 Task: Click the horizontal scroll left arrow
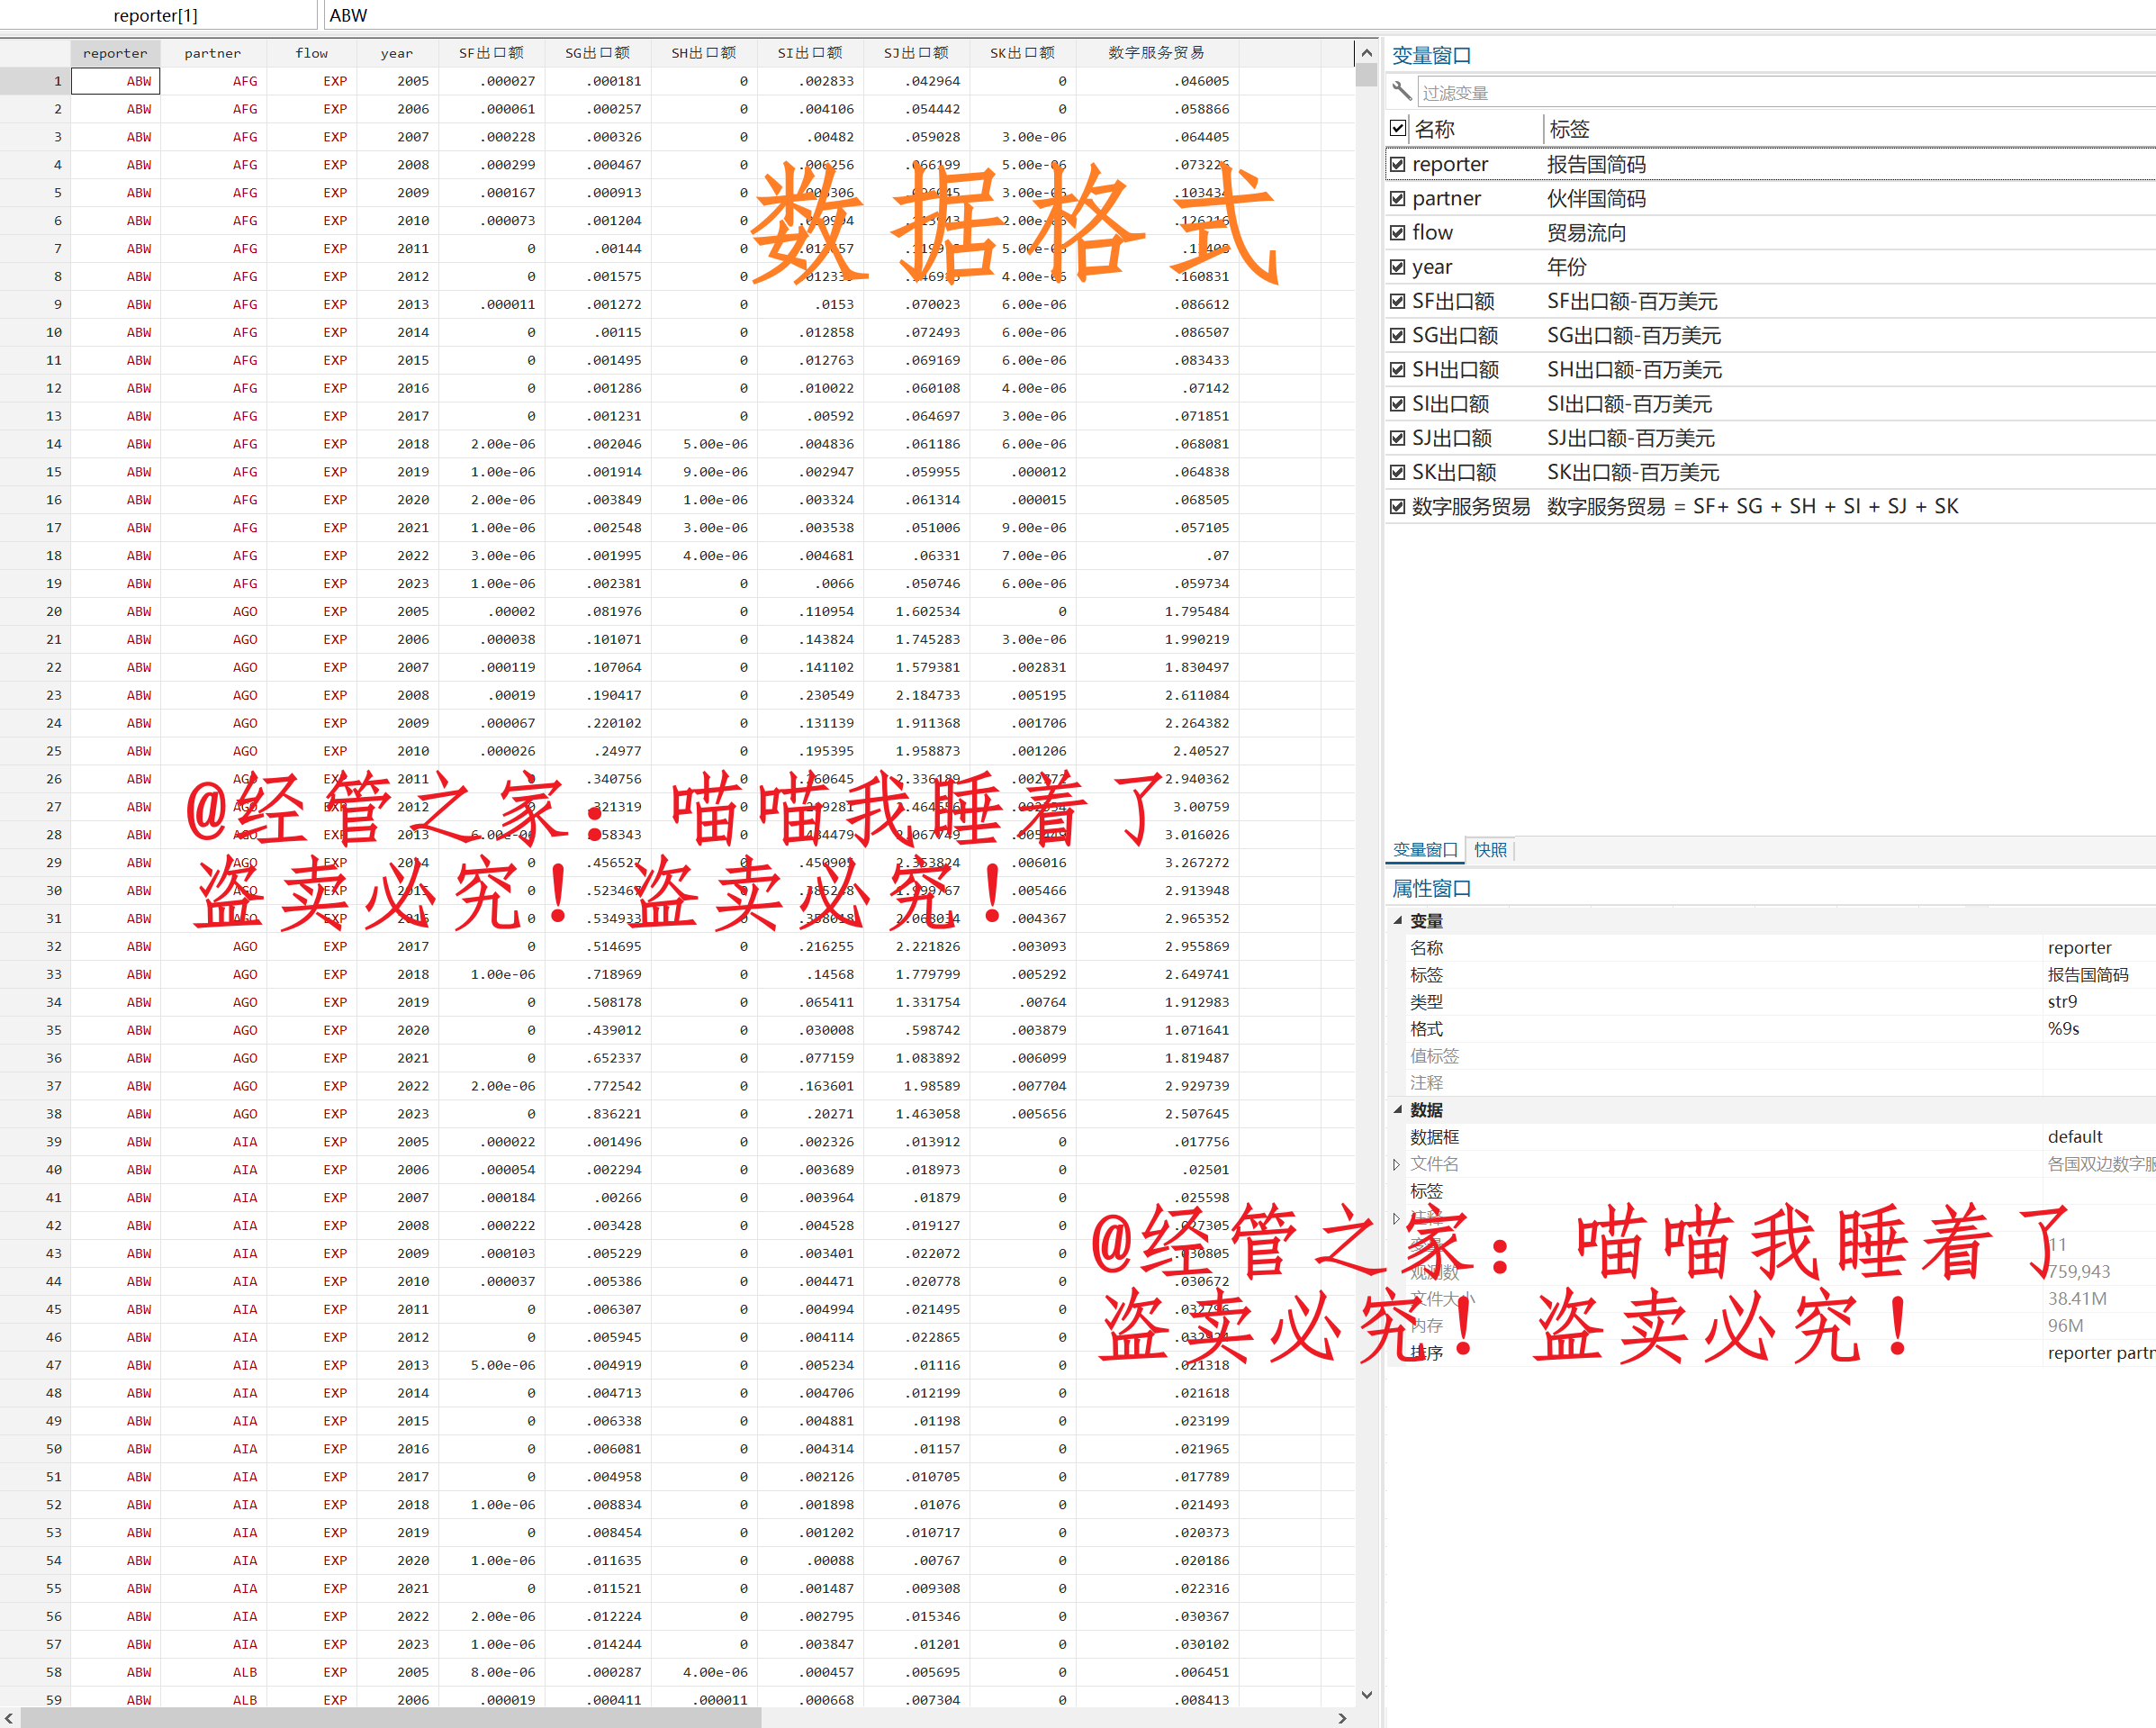[9, 1718]
